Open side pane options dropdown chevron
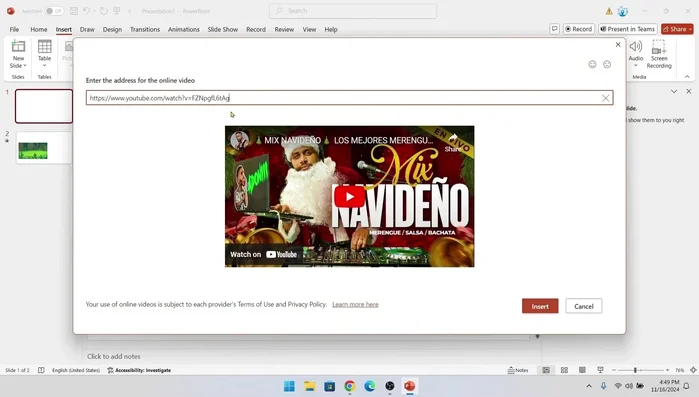The image size is (699, 397). tap(674, 91)
